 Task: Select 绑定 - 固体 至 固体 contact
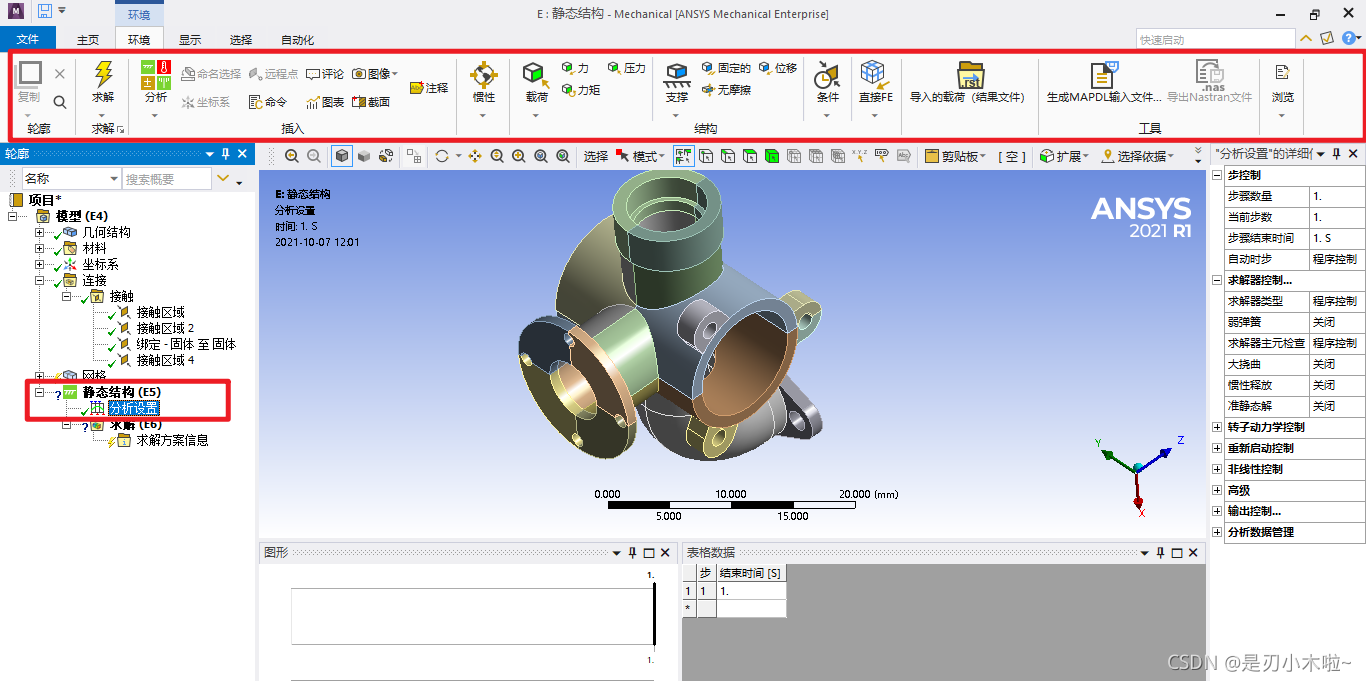coord(186,344)
